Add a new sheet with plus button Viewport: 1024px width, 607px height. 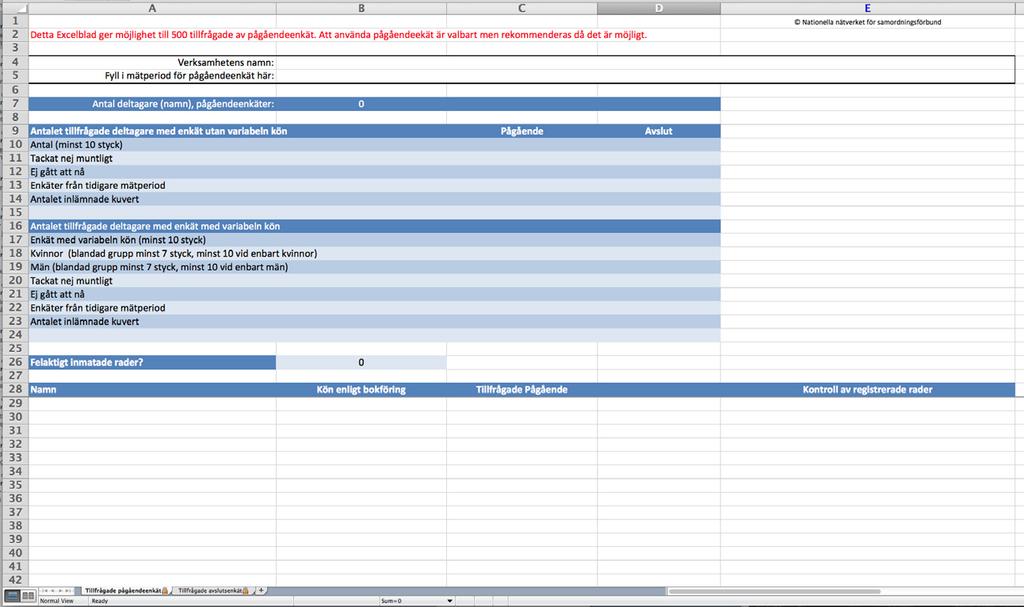click(261, 590)
